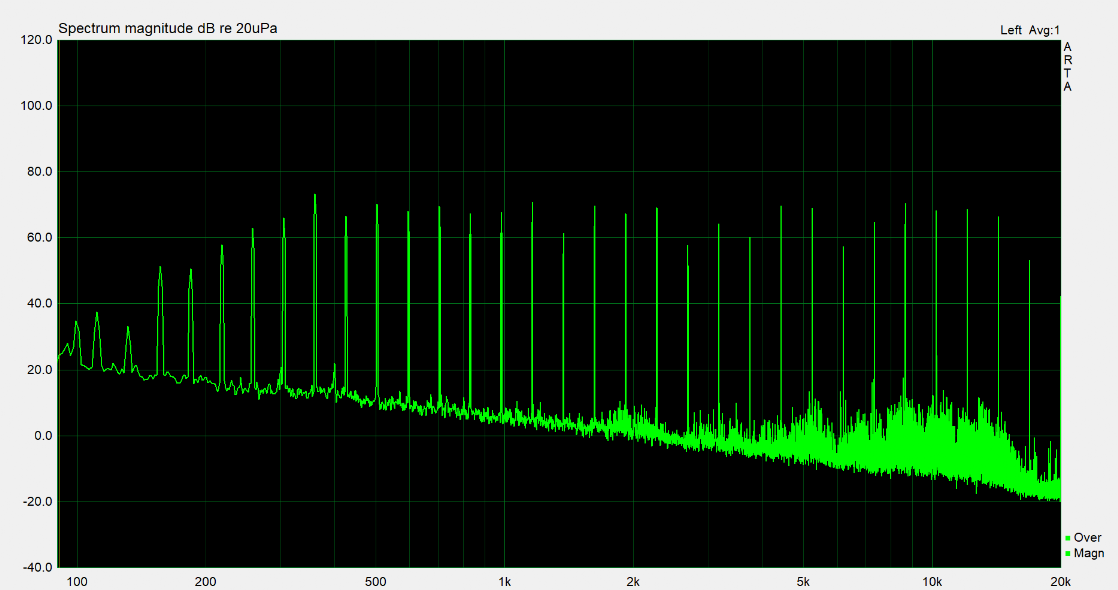The image size is (1118, 590).
Task: Click the green Magn legend swatch
Action: [1067, 554]
